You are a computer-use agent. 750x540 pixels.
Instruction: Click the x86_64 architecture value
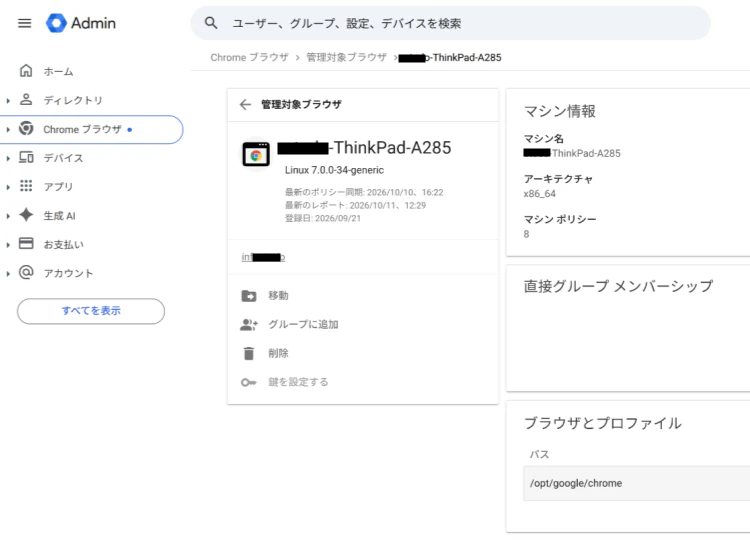pyautogui.click(x=540, y=194)
